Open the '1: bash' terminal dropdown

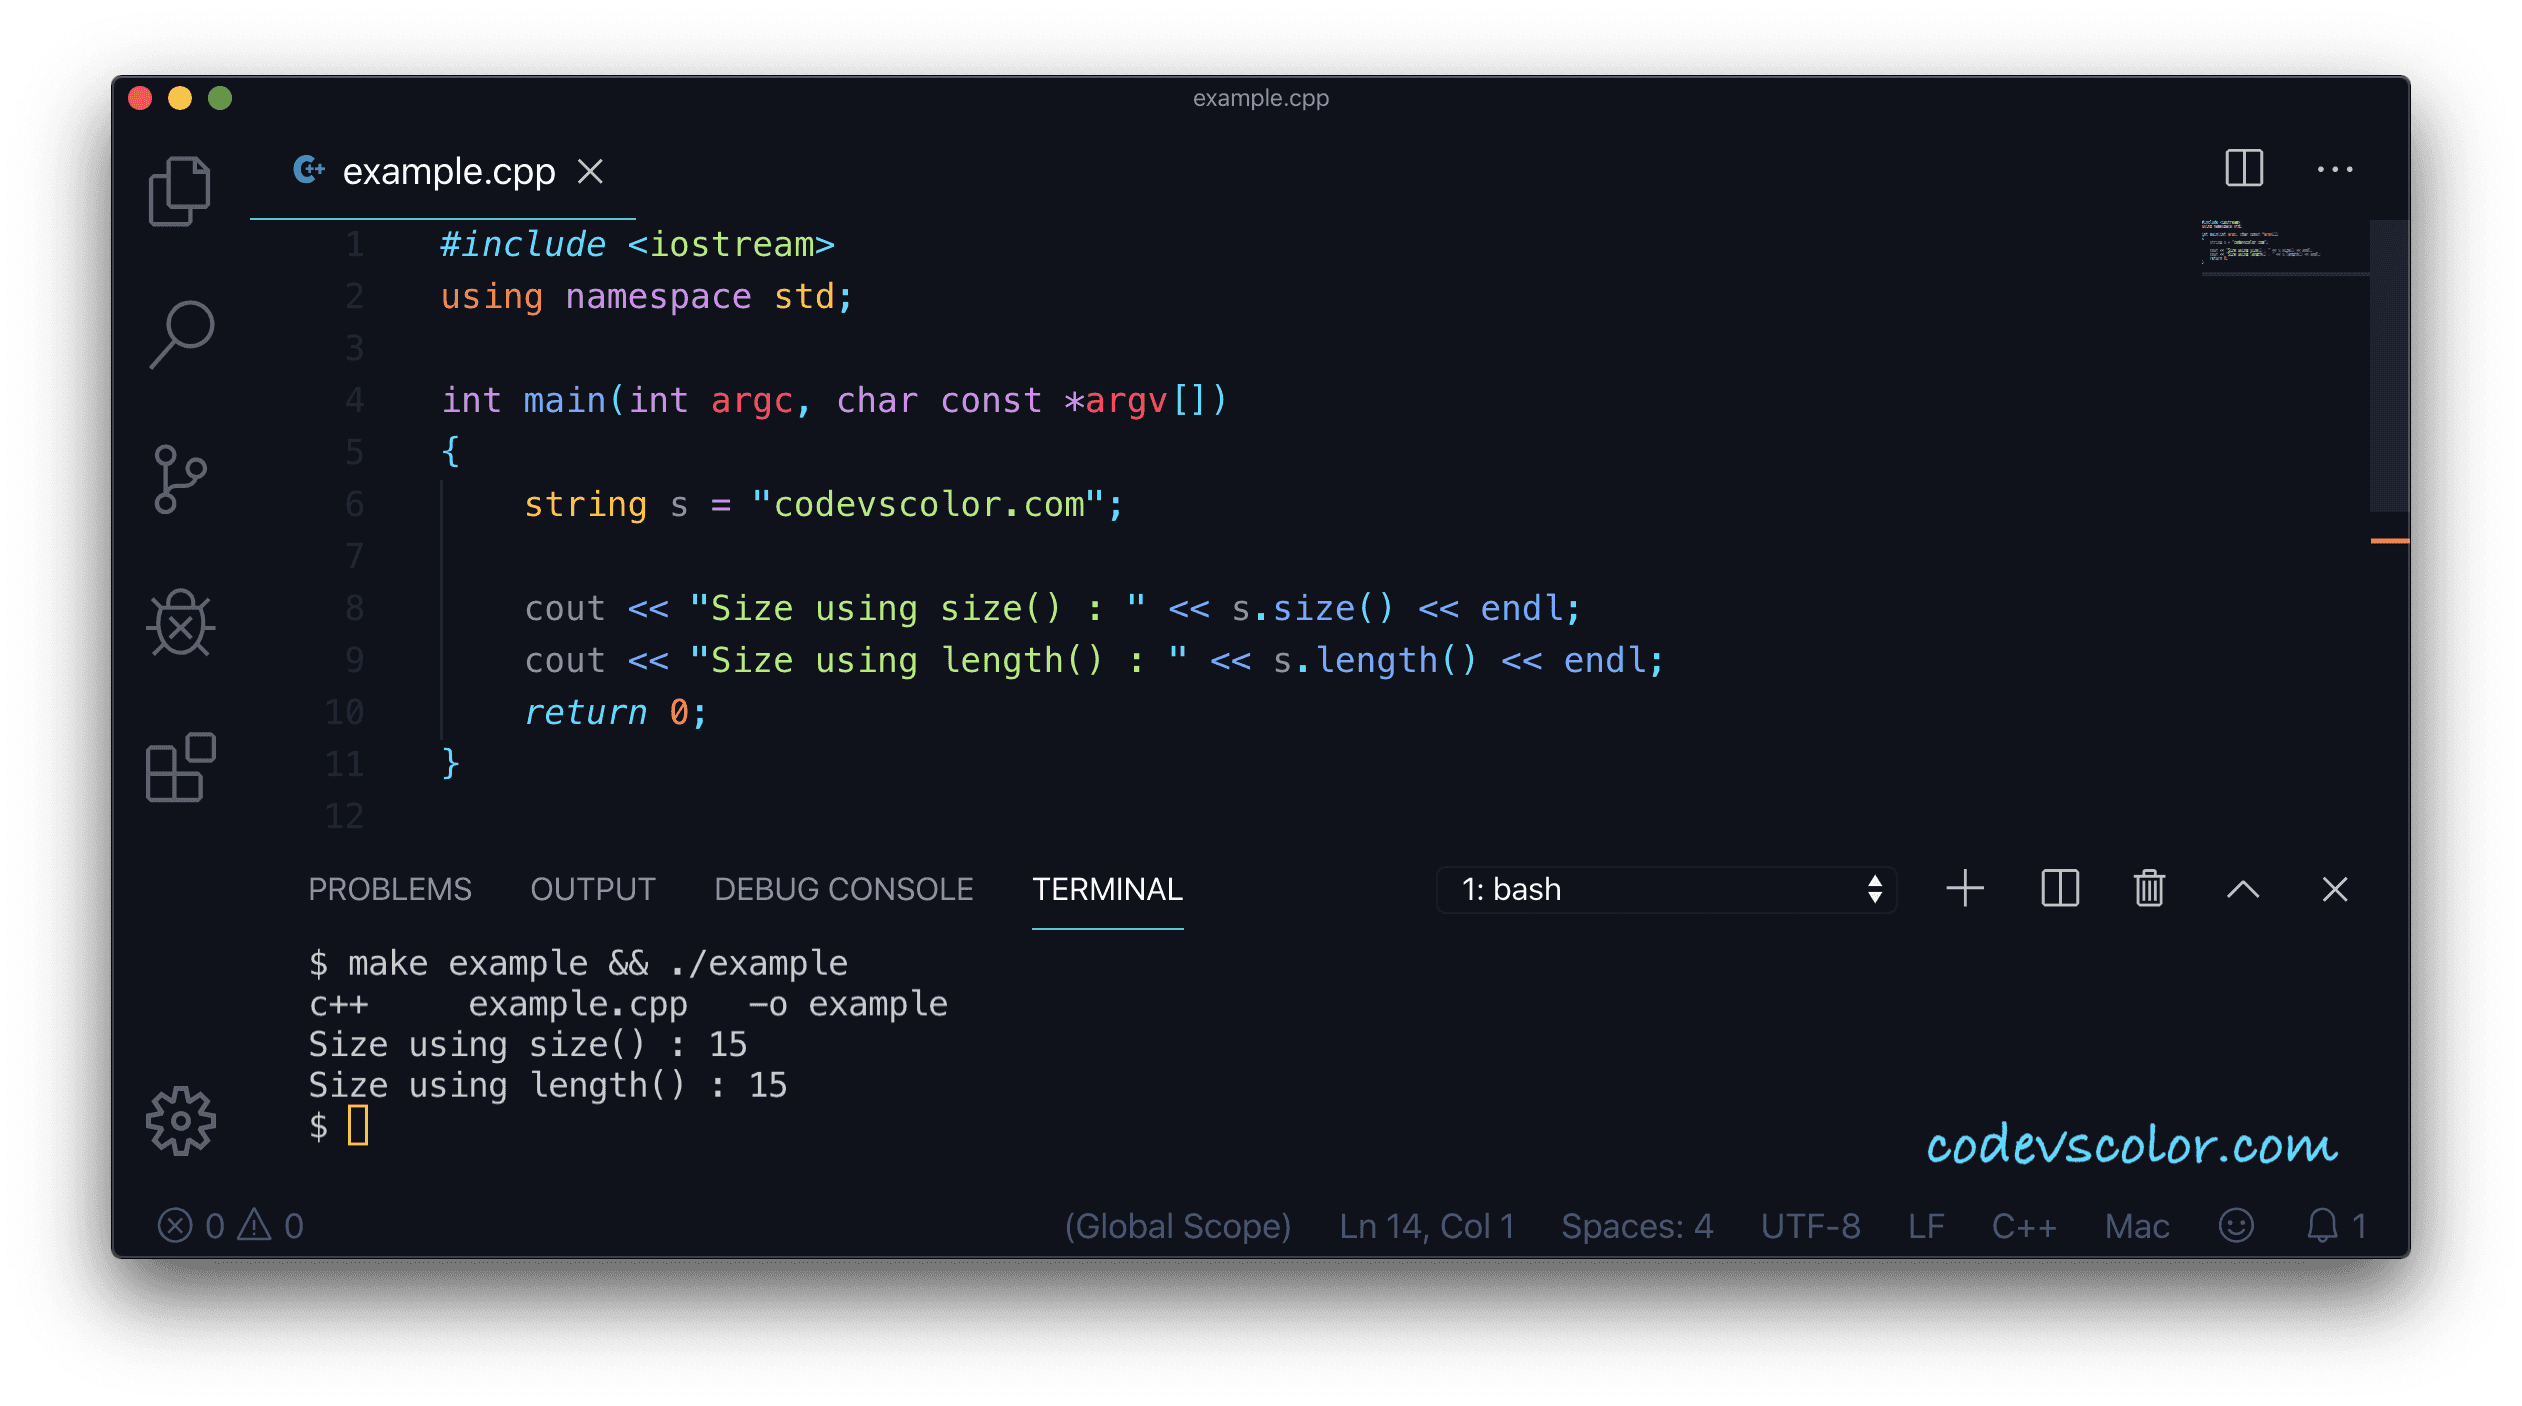1666,889
